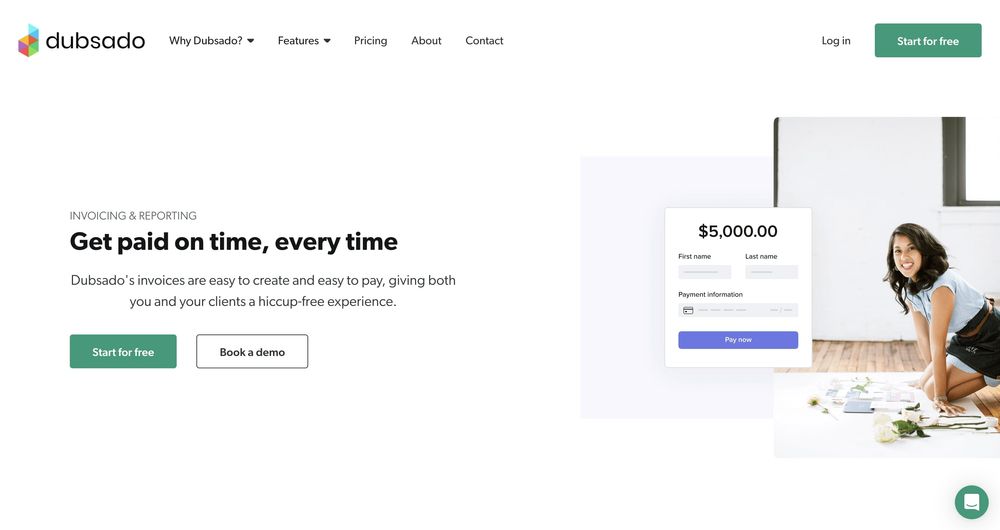This screenshot has width=1000, height=530.
Task: Click Start for free below the headline
Action: pyautogui.click(x=123, y=352)
